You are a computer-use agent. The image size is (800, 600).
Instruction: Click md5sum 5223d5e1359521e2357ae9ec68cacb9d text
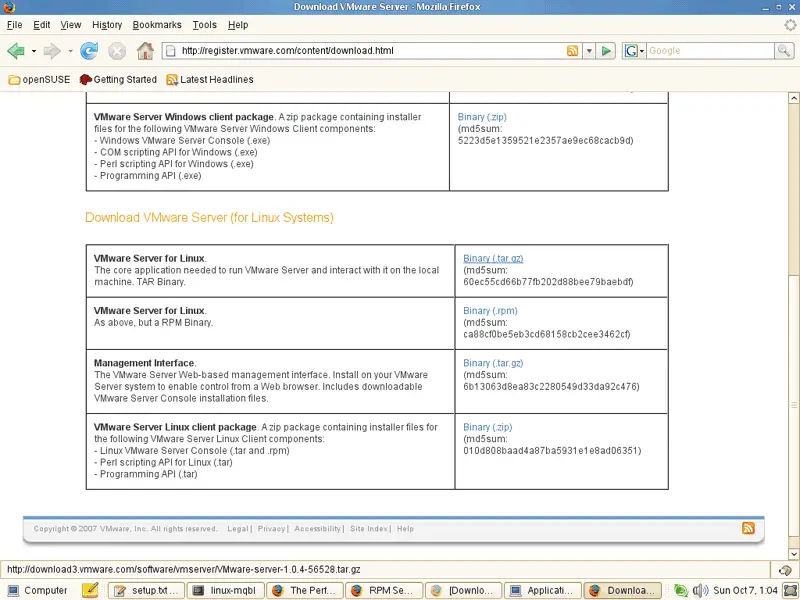point(546,140)
